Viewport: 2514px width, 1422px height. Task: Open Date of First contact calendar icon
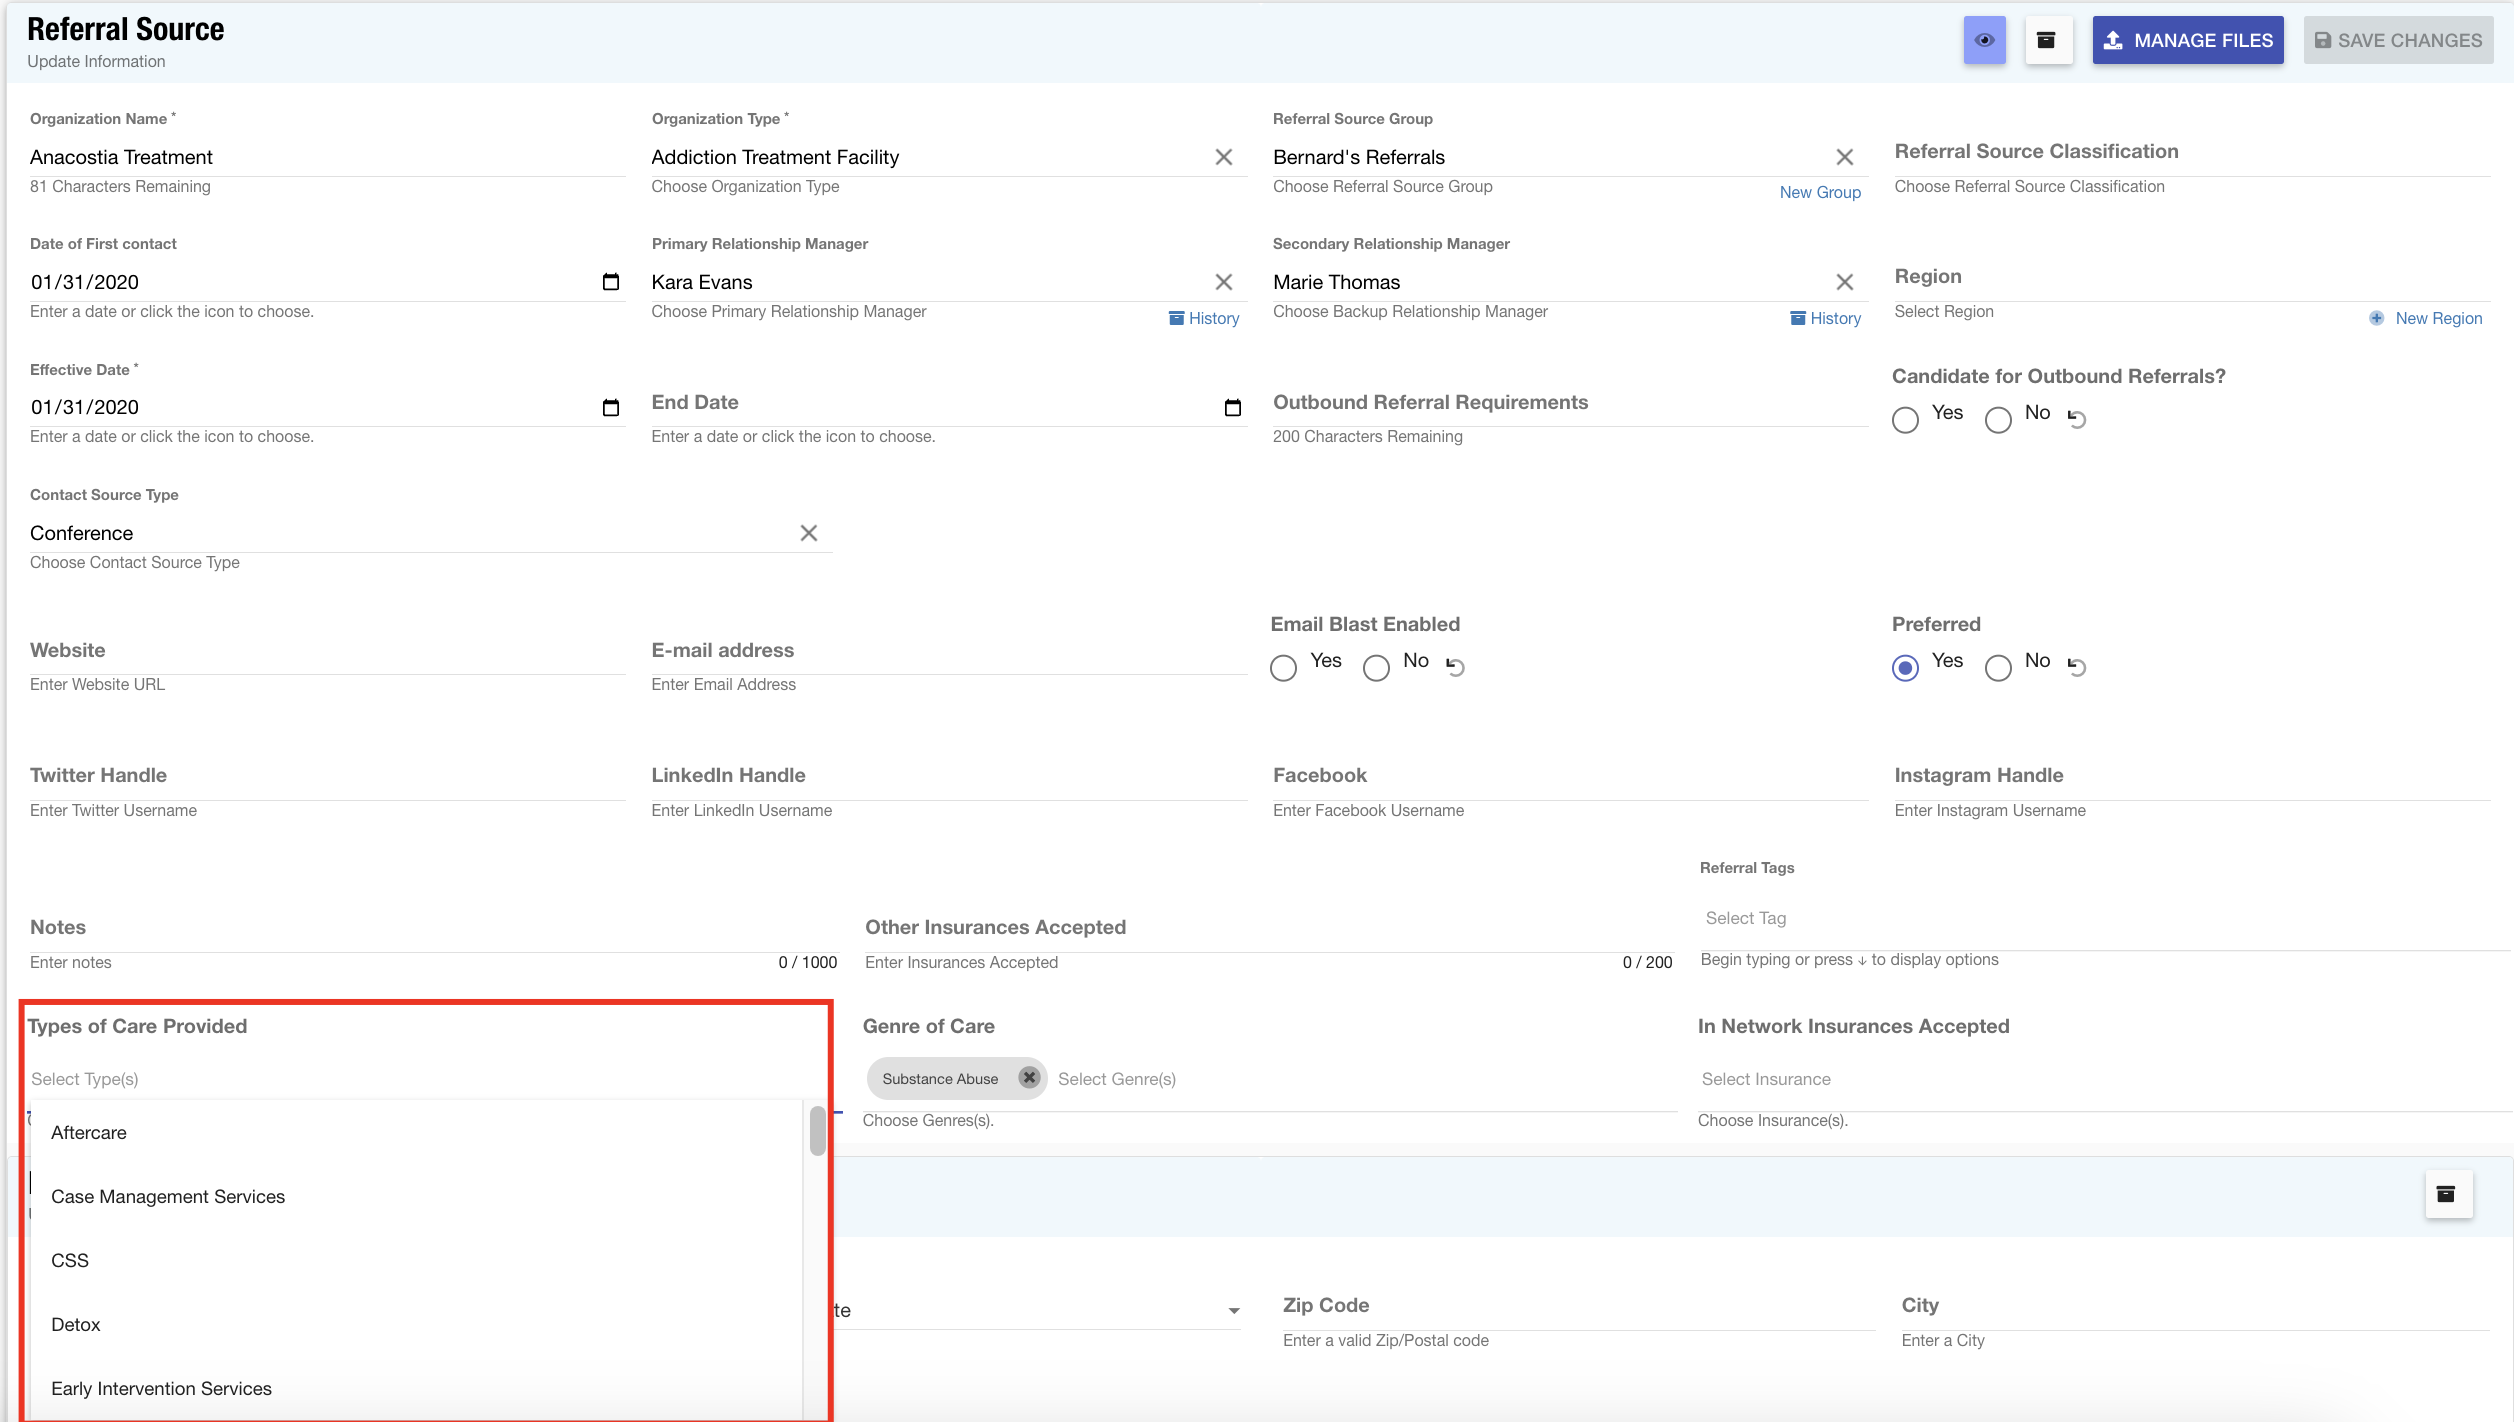click(x=610, y=282)
